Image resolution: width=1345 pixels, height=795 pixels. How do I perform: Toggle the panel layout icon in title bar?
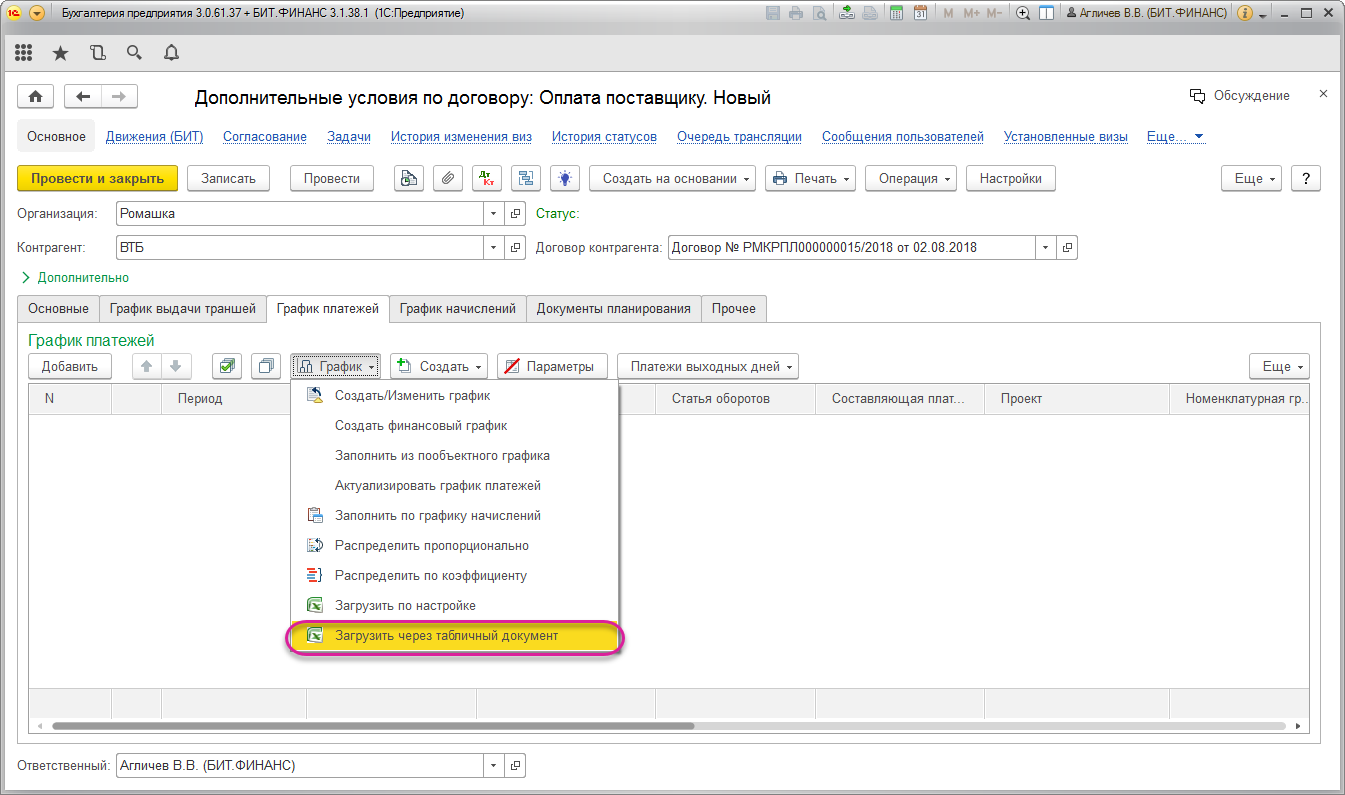[1046, 13]
